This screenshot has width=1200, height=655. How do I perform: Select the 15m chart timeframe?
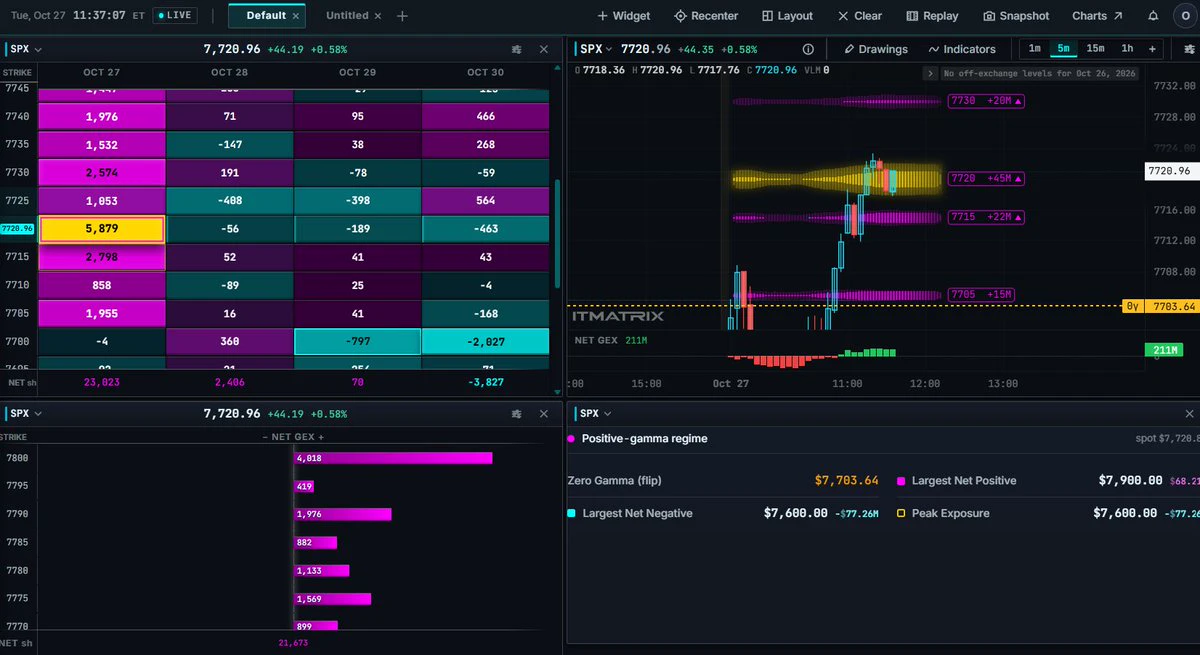tap(1095, 48)
